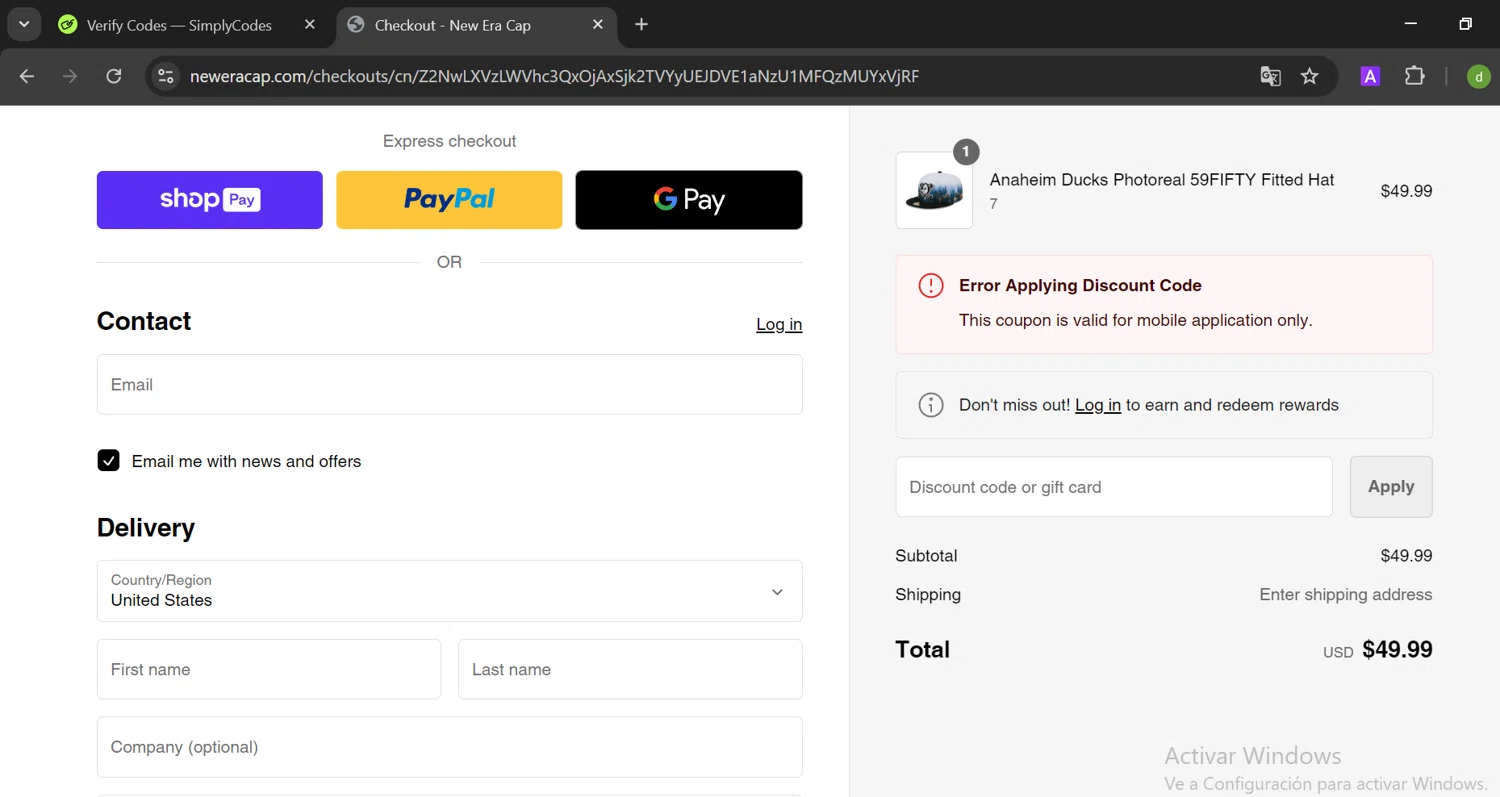Reload the checkout page

(x=114, y=76)
